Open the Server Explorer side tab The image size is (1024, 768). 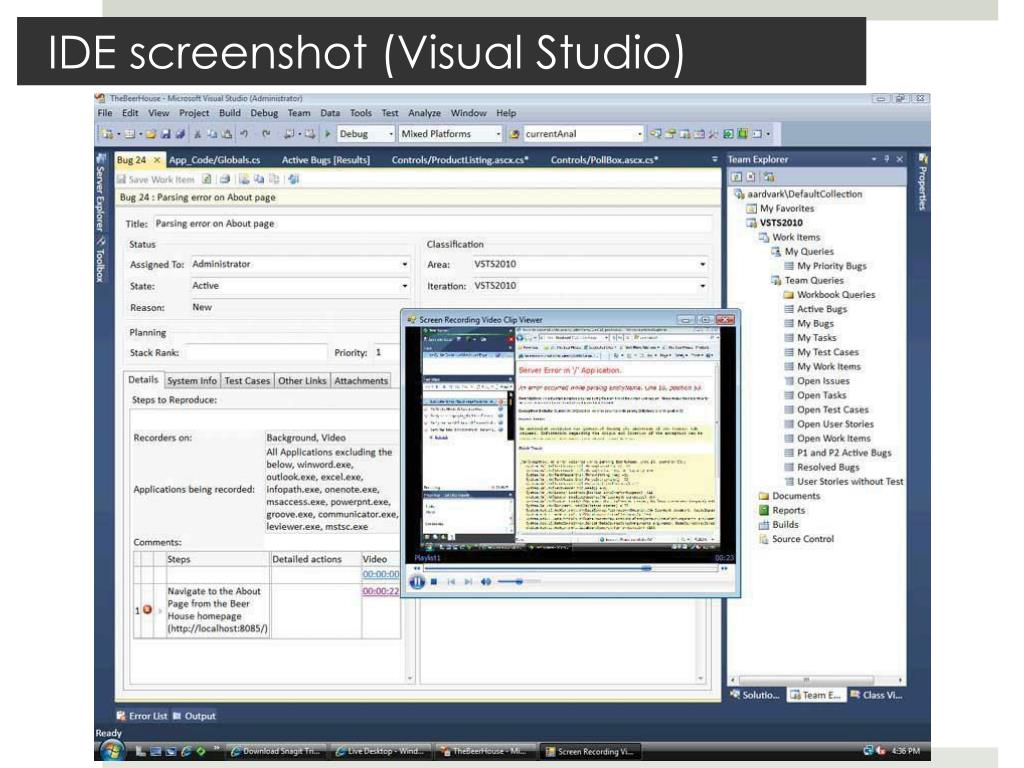[x=100, y=193]
